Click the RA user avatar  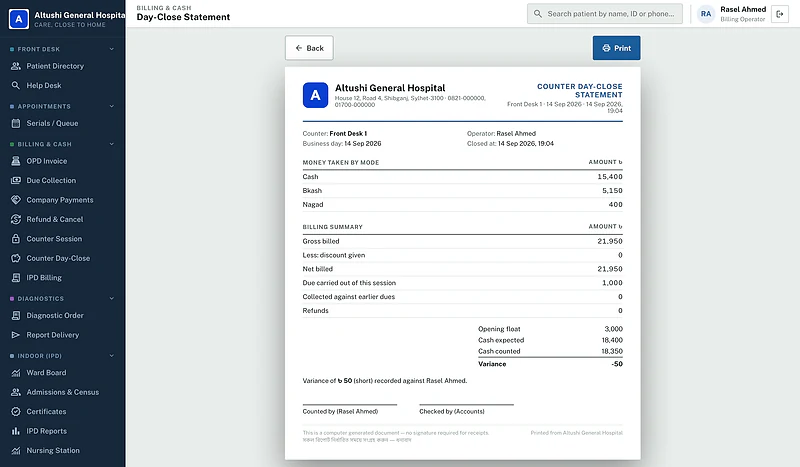coord(706,14)
